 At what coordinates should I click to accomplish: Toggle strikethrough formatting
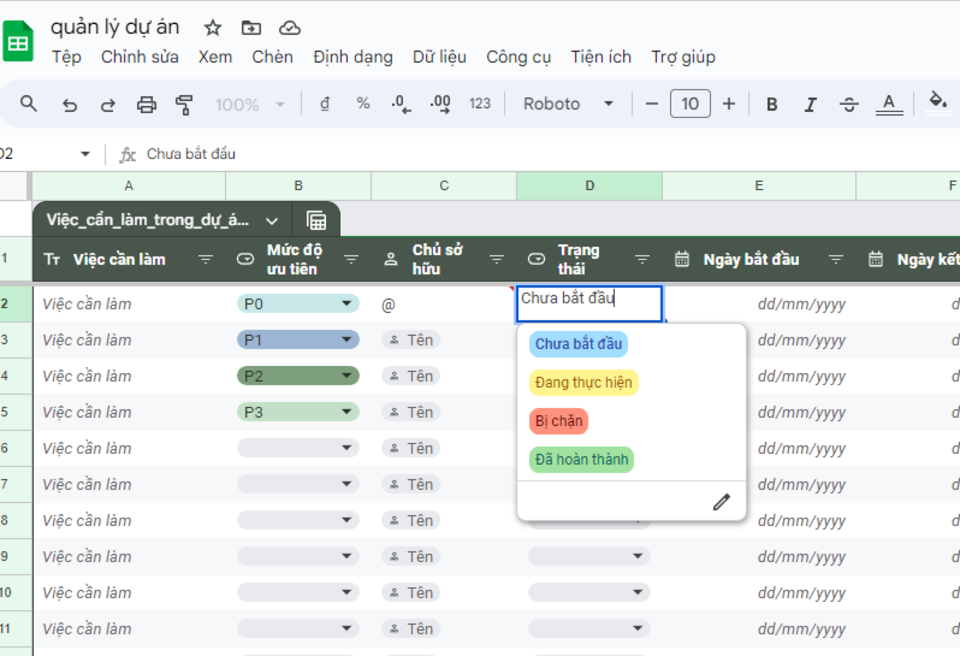click(x=849, y=104)
